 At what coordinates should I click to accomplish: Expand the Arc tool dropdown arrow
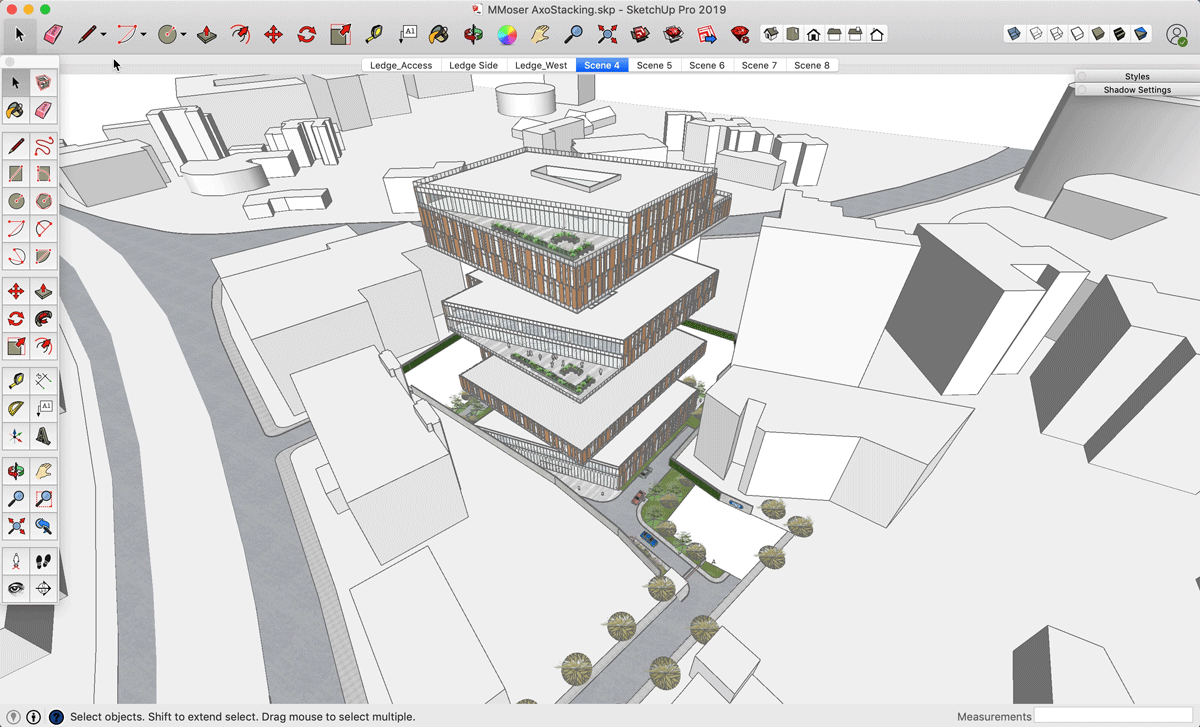tap(144, 35)
